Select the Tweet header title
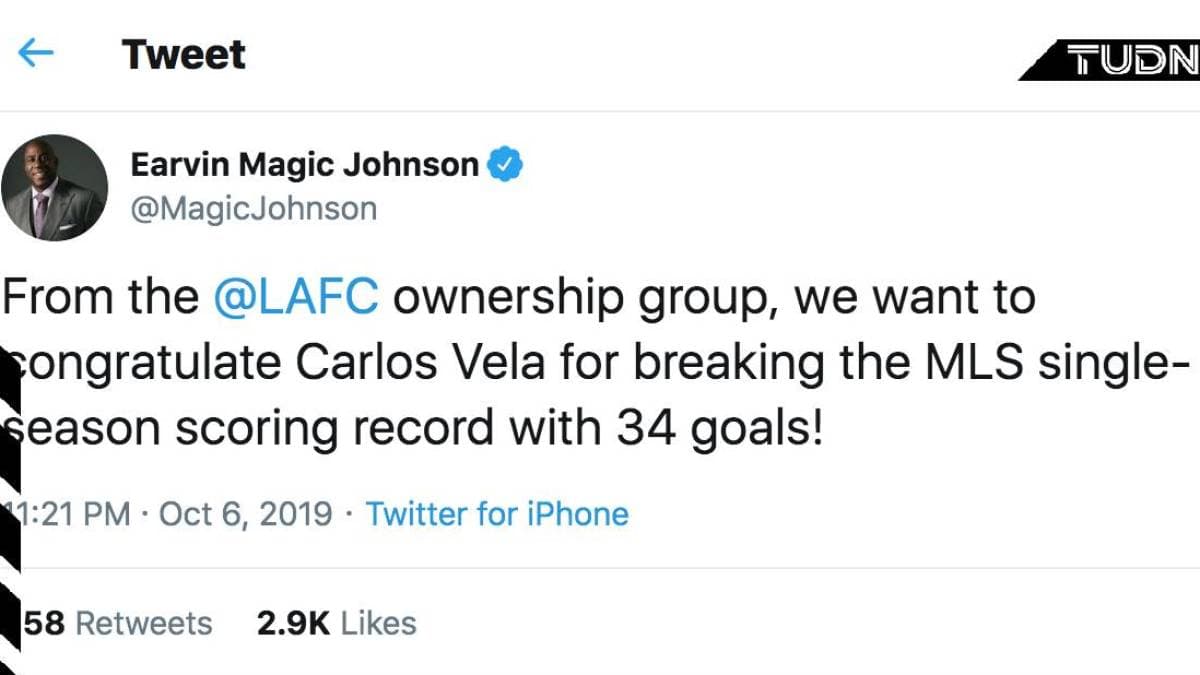Screen dimensions: 1200x675 182,55
